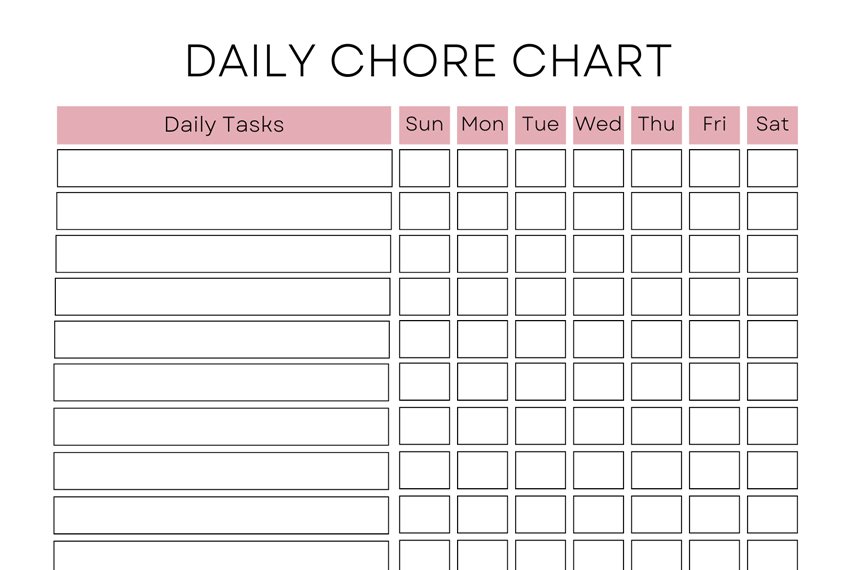856x570 pixels.
Task: Tick the Fri box in third task row
Action: click(x=714, y=254)
